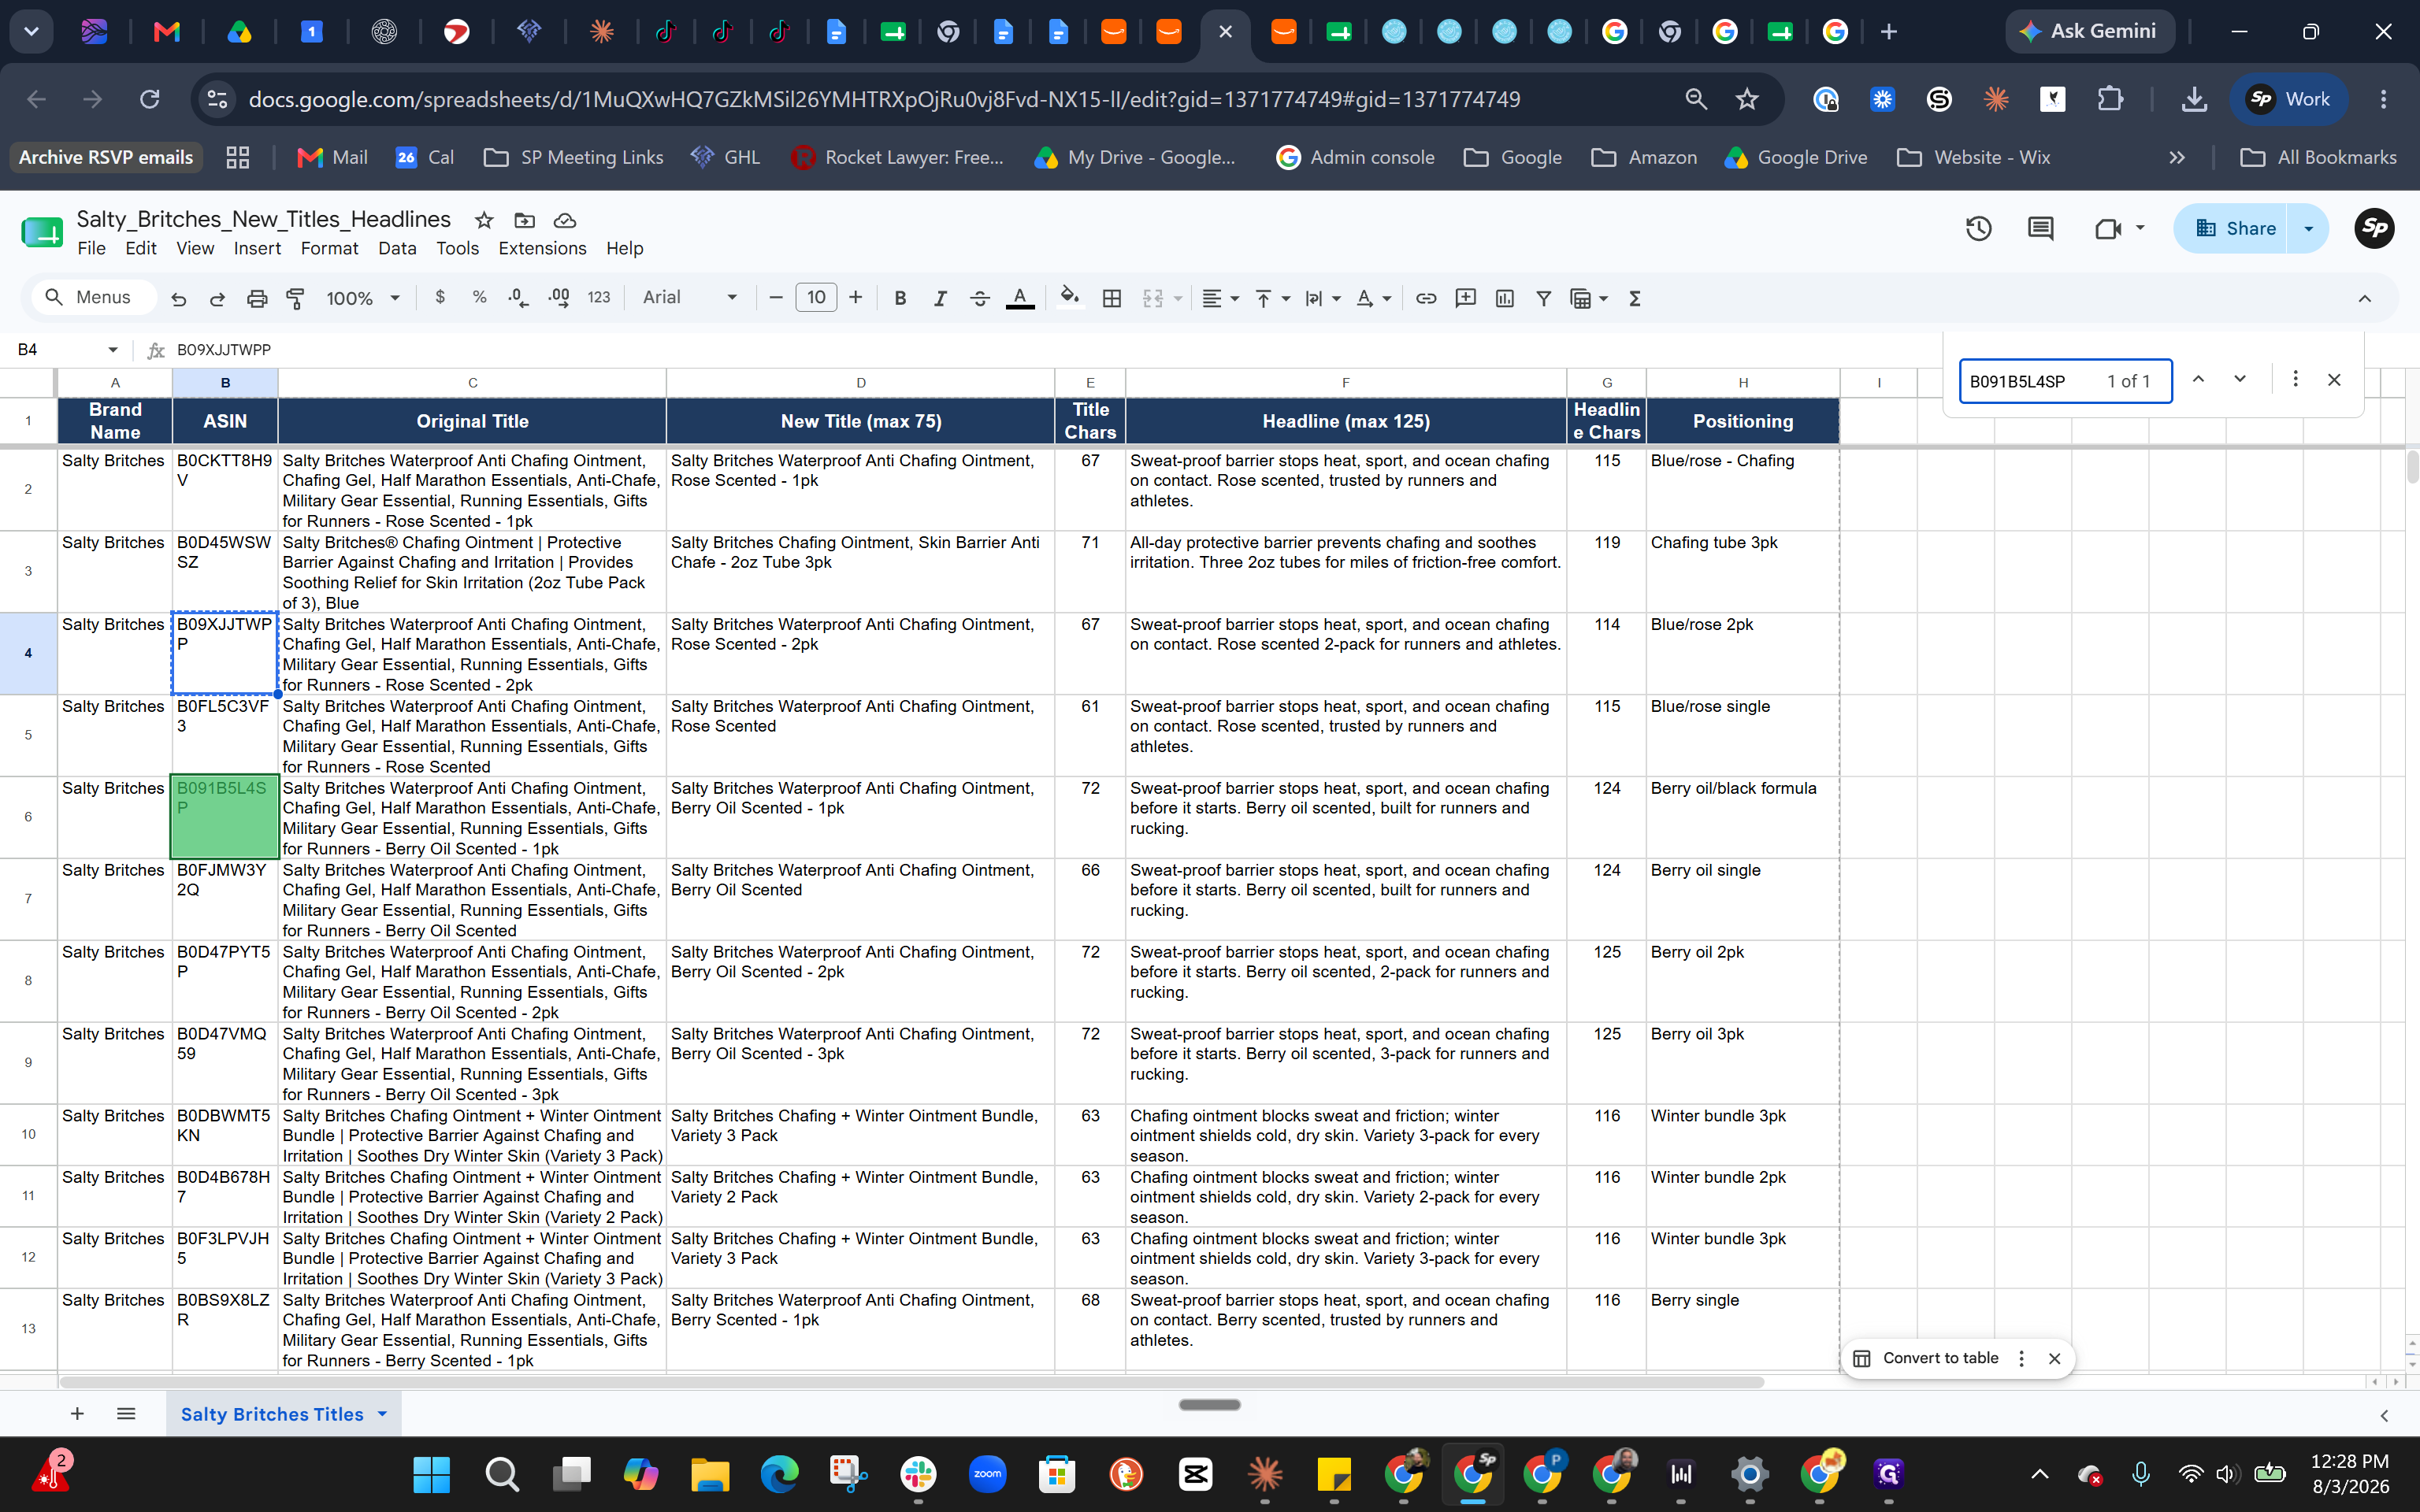
Task: Select the Paint format tool
Action: tap(295, 298)
